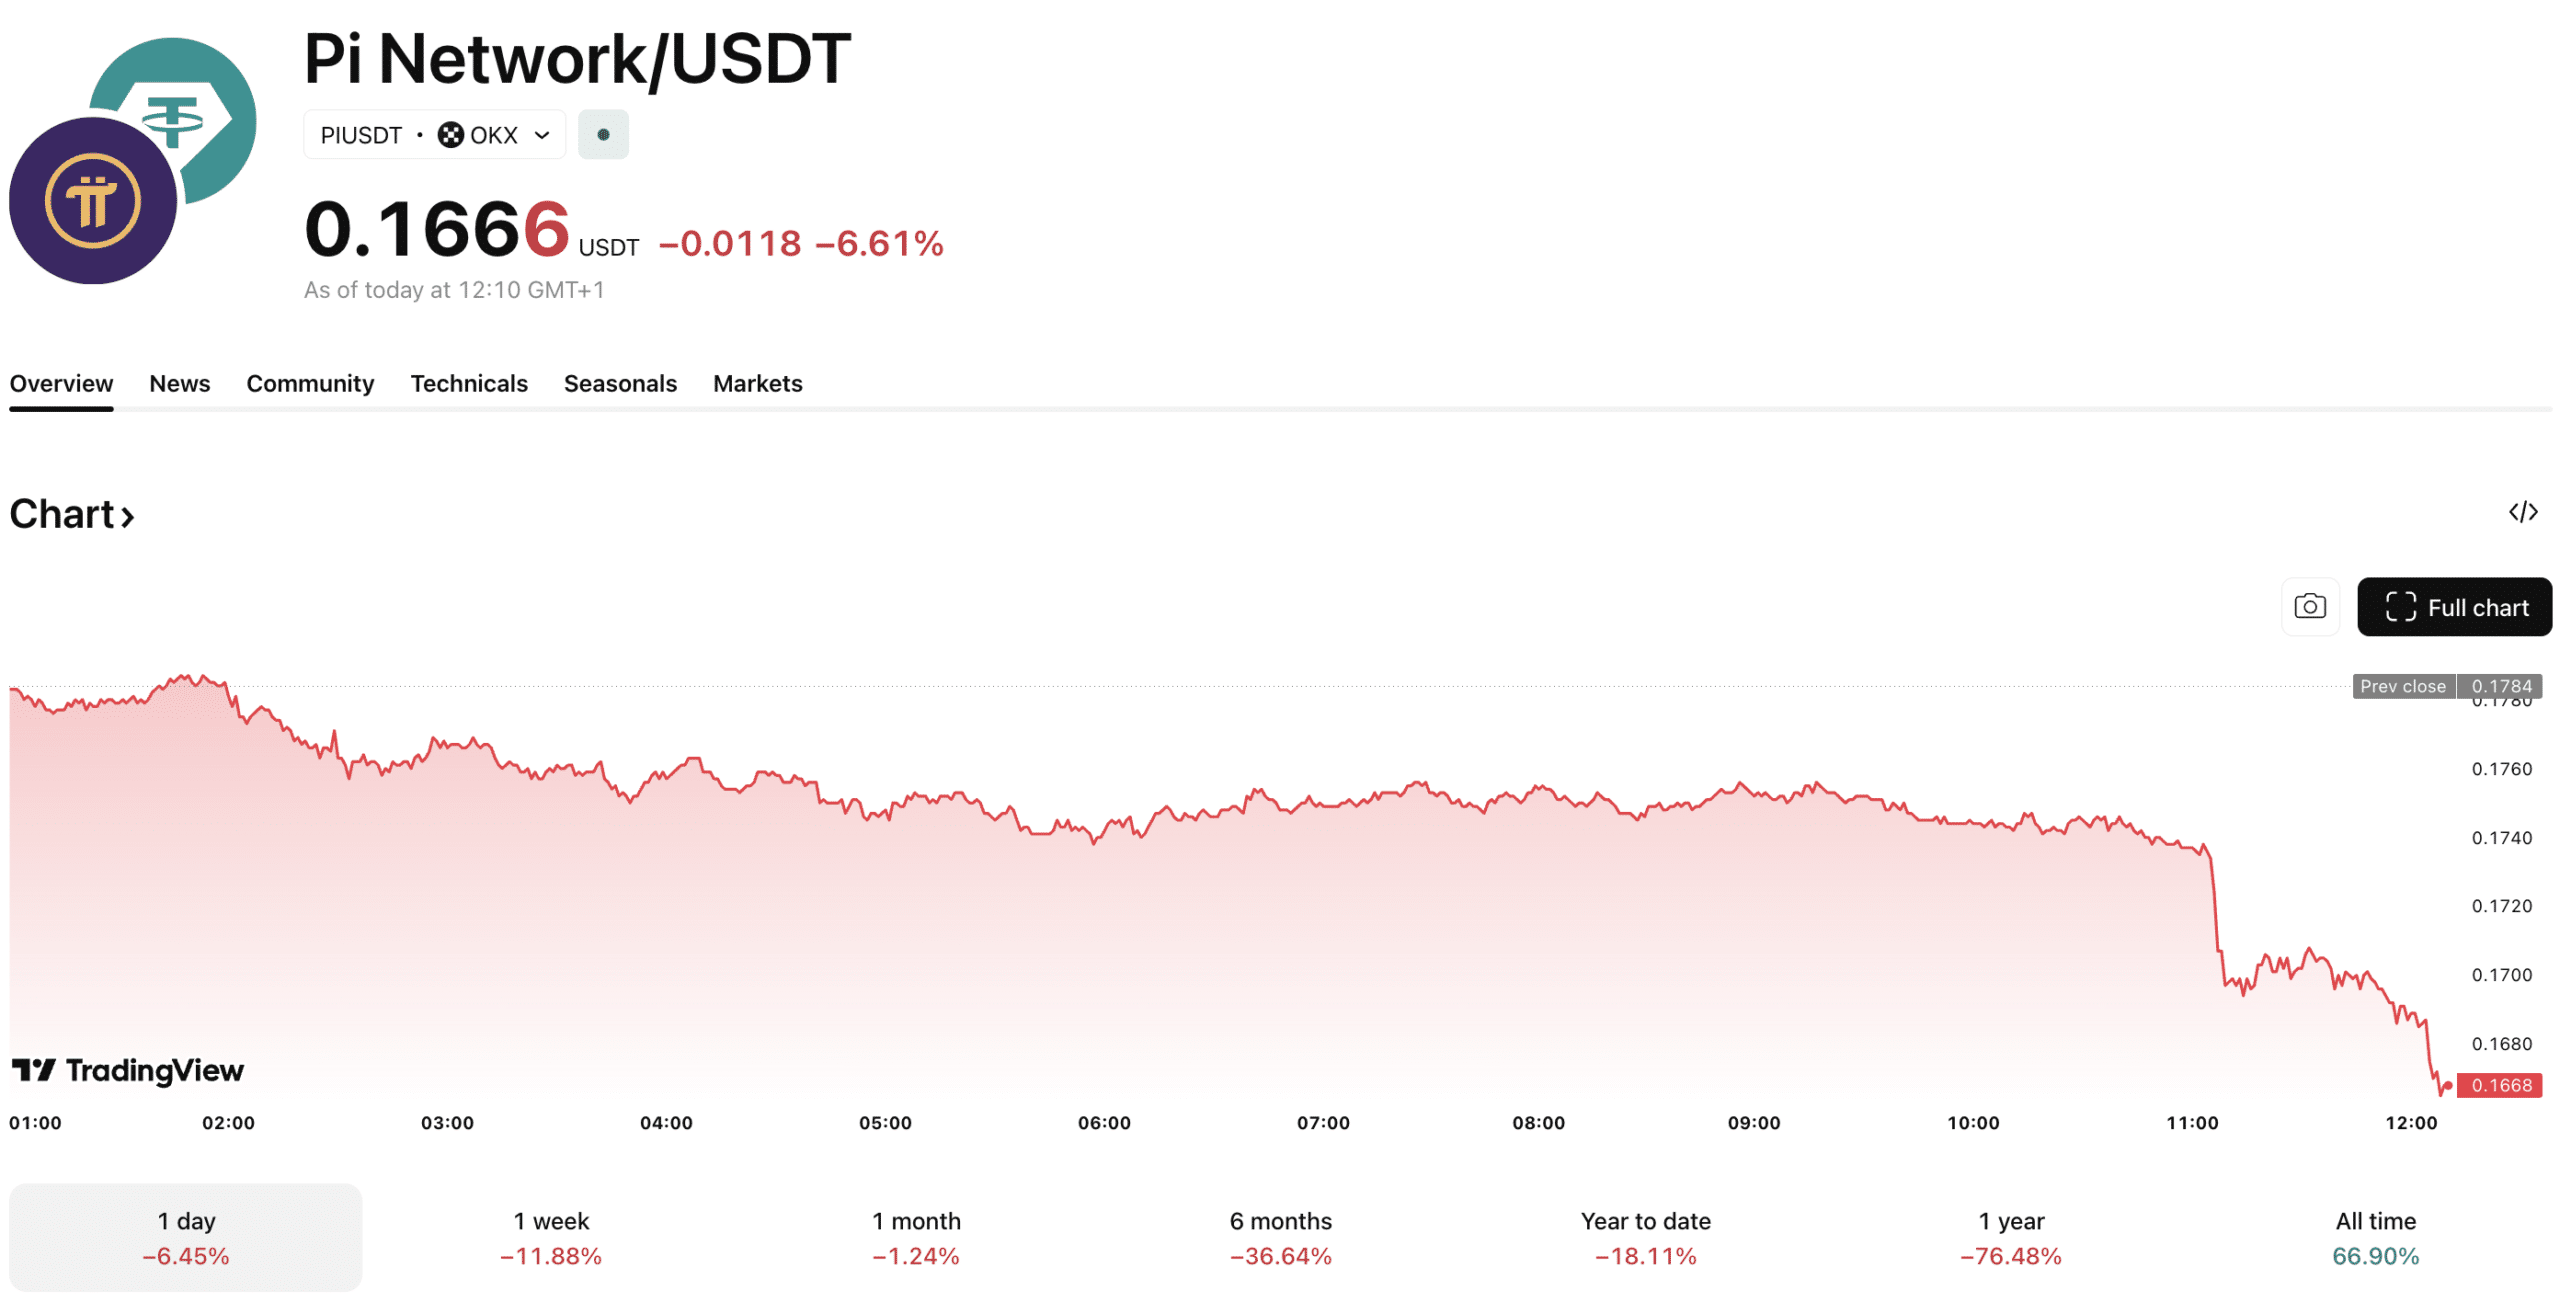Click the 11:00 time axis label
2560x1302 pixels.
(x=2192, y=1123)
